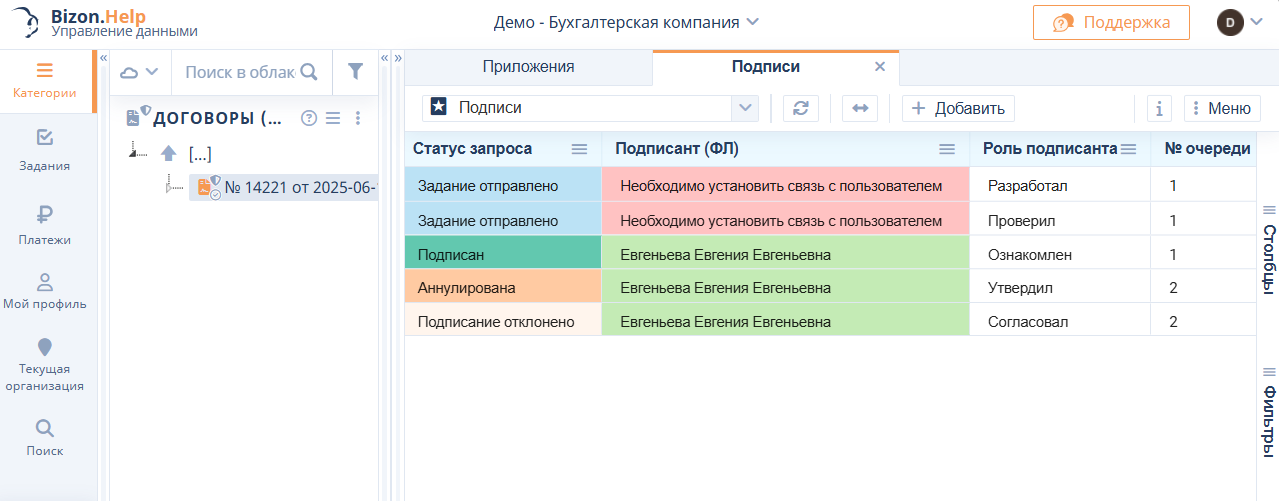Click the fit column width arrows icon
This screenshot has height=501, width=1279.
[x=859, y=108]
